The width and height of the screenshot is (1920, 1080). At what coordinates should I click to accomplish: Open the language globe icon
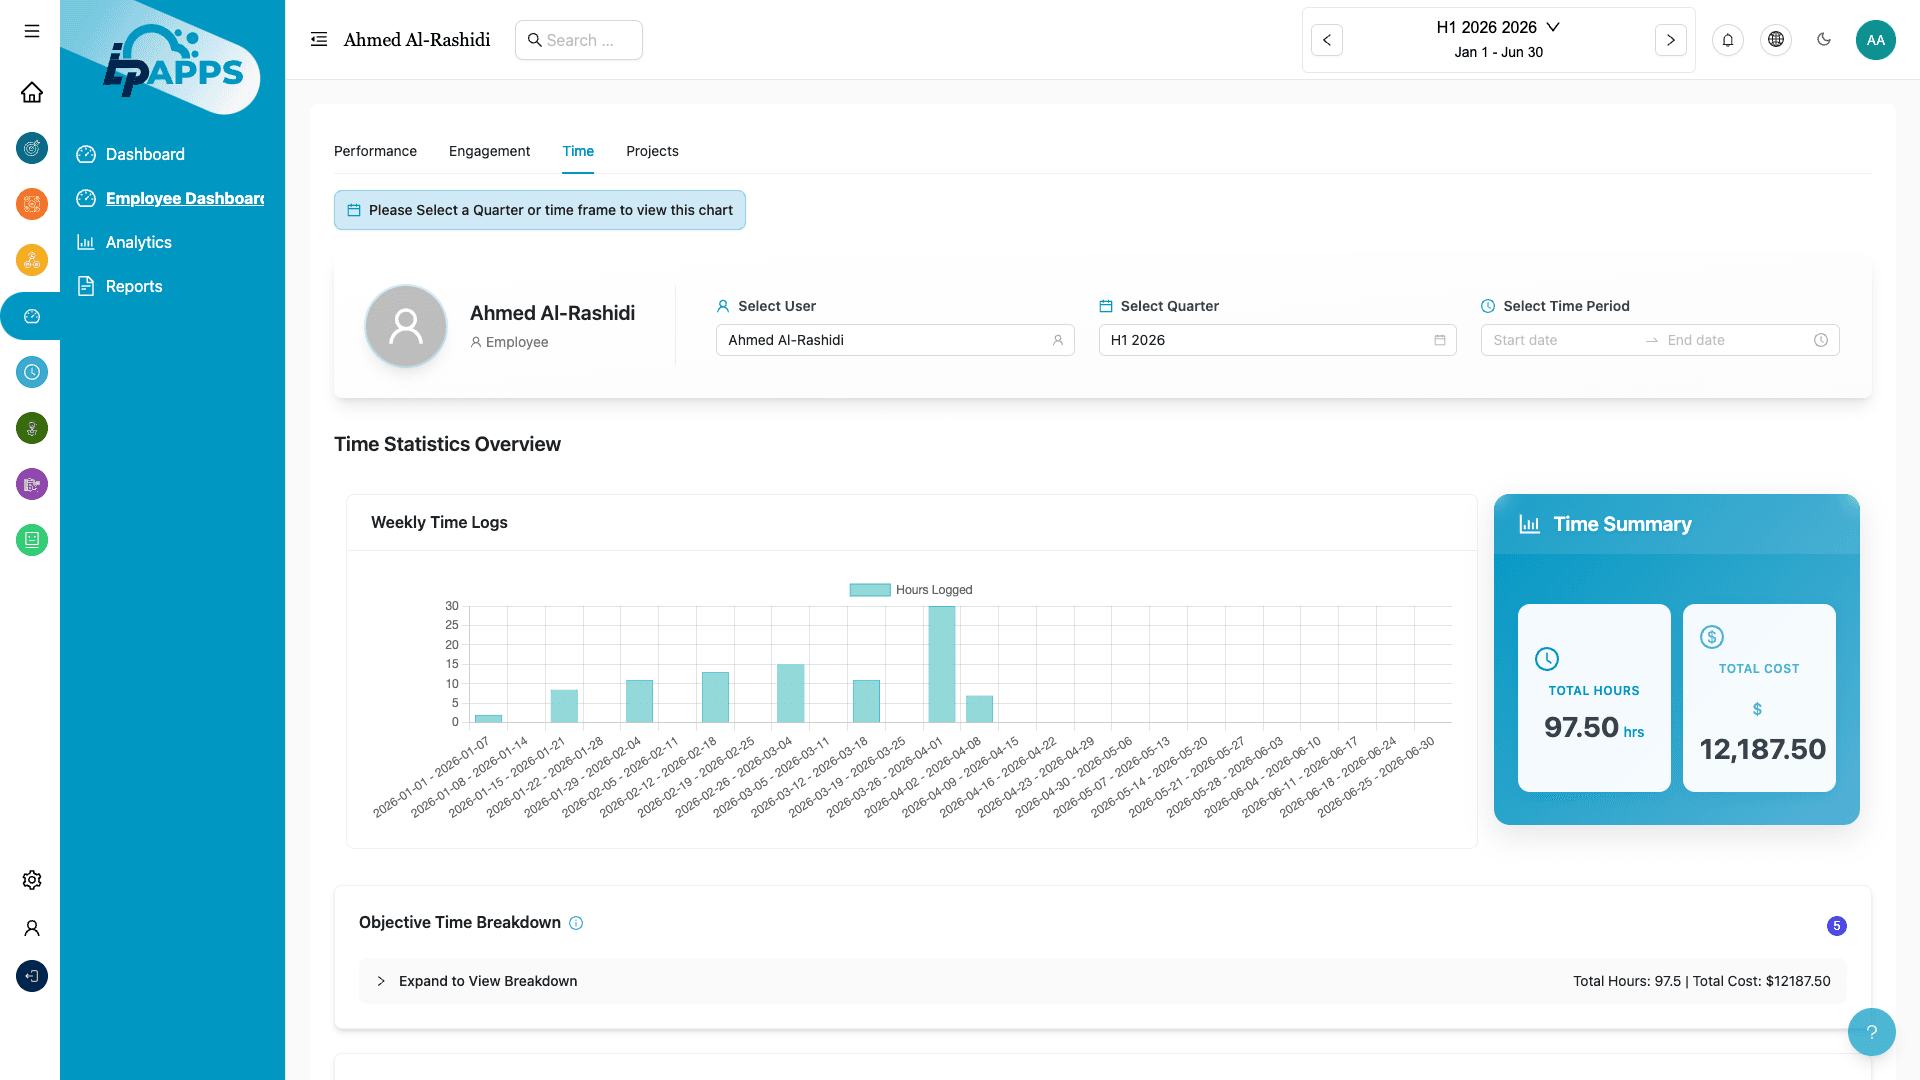pyautogui.click(x=1776, y=40)
